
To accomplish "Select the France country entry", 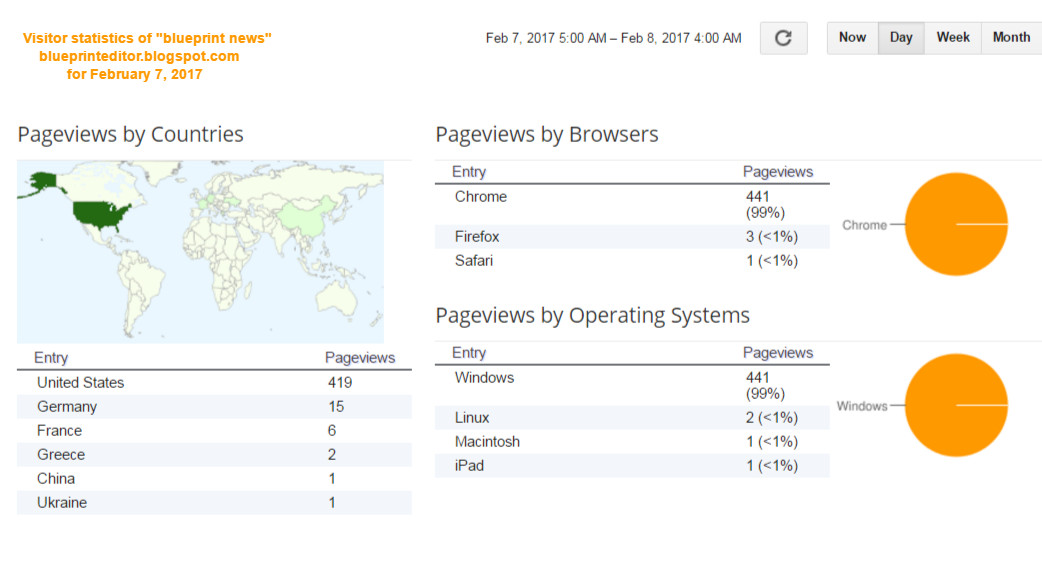I will point(214,430).
